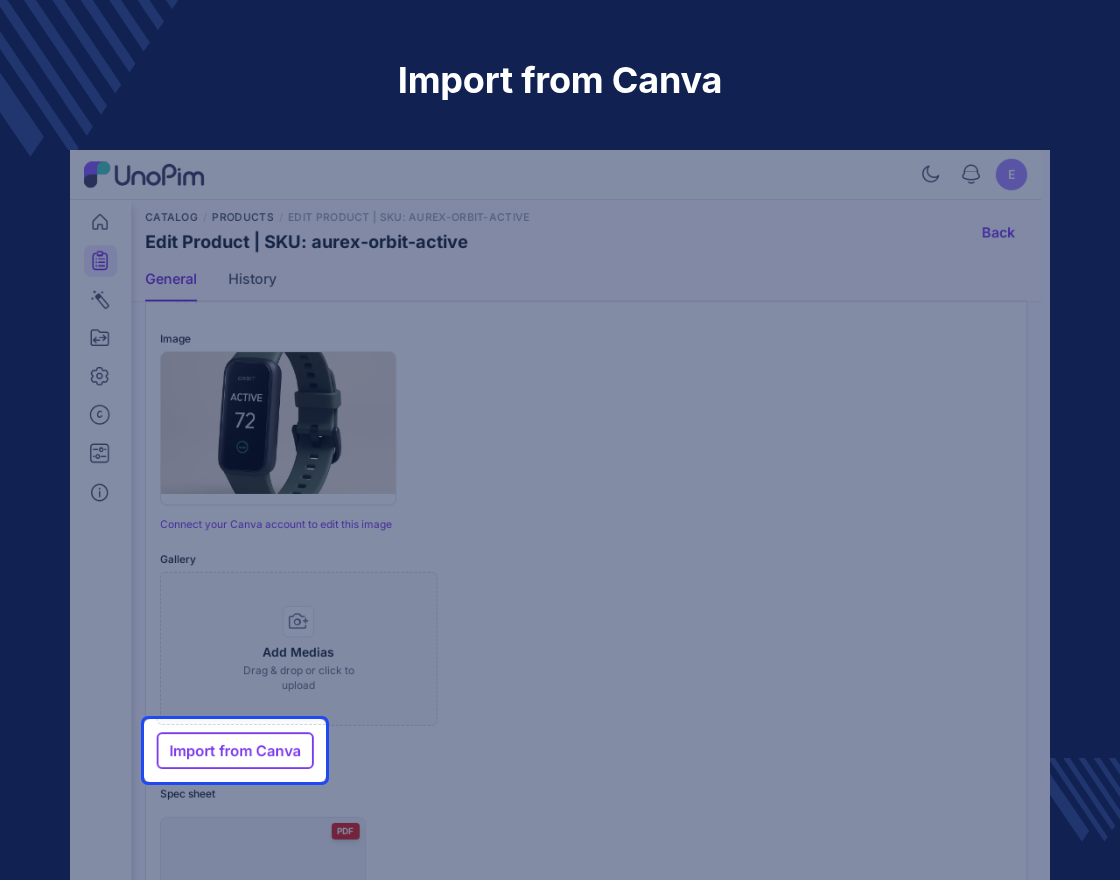Click the Add Medias label
This screenshot has width=1120, height=880.
click(x=298, y=652)
